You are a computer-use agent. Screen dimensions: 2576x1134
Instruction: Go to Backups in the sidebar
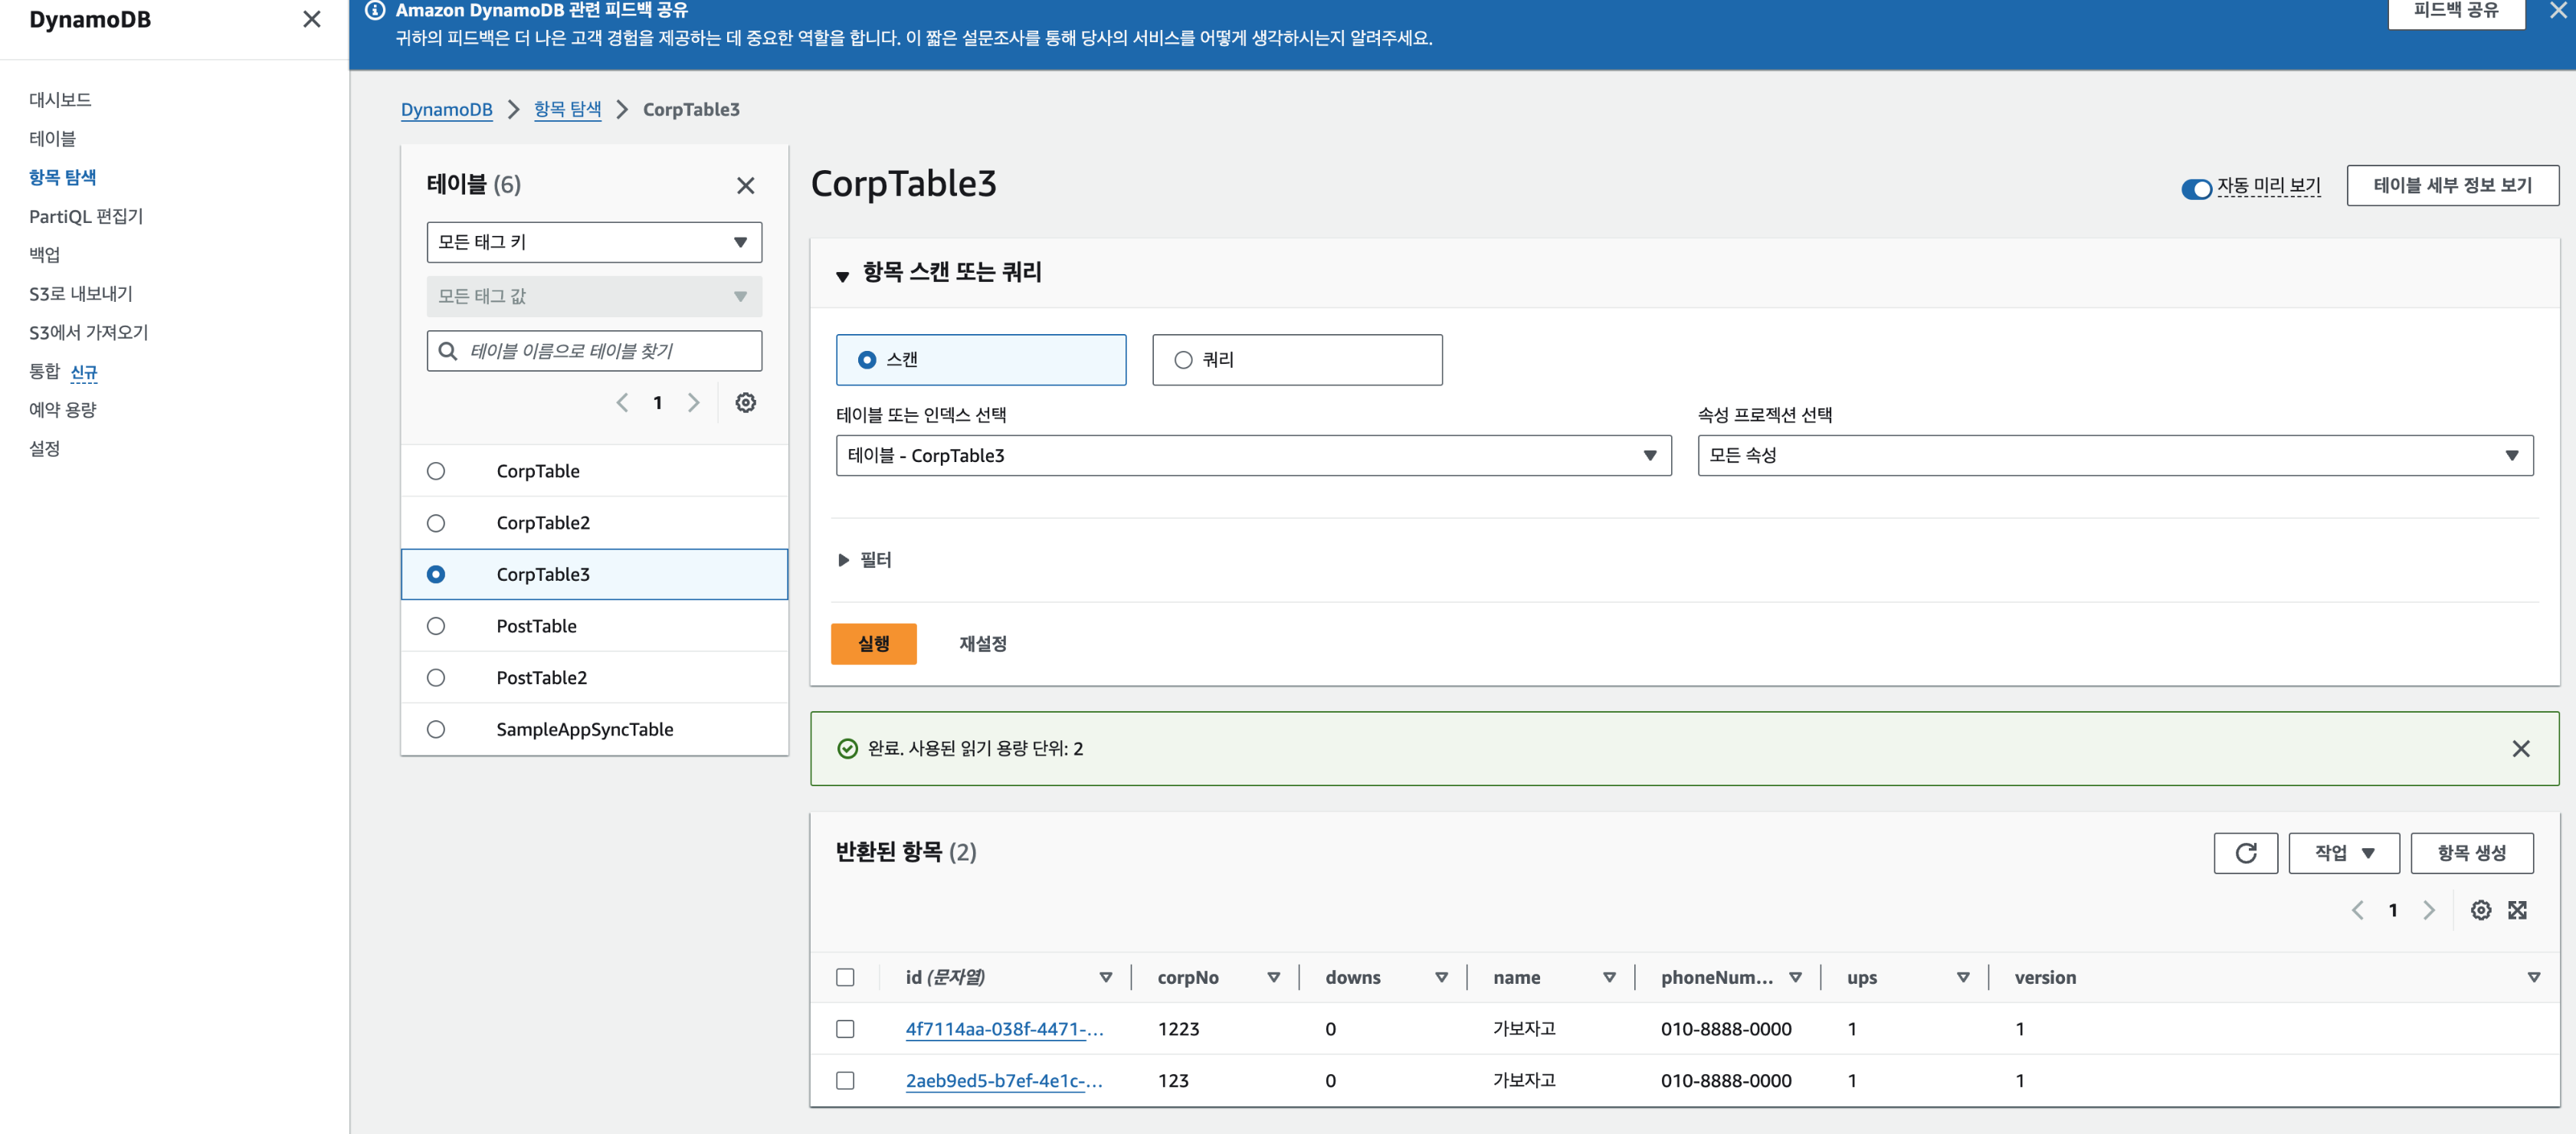tap(45, 255)
